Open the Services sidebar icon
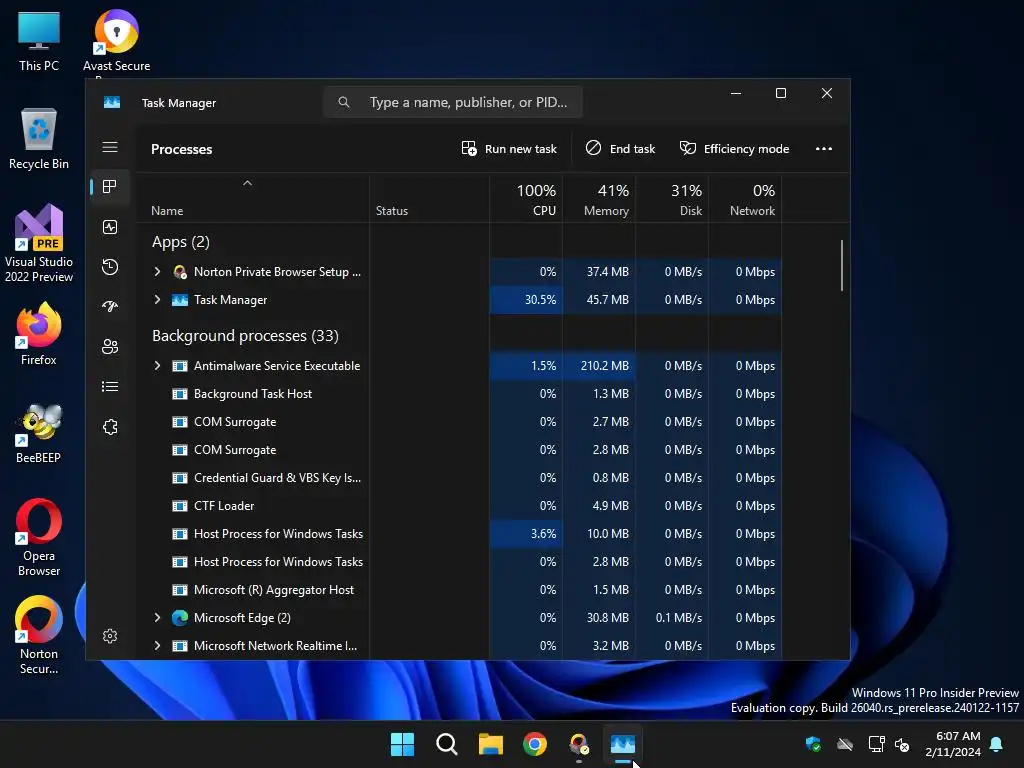 [x=110, y=427]
